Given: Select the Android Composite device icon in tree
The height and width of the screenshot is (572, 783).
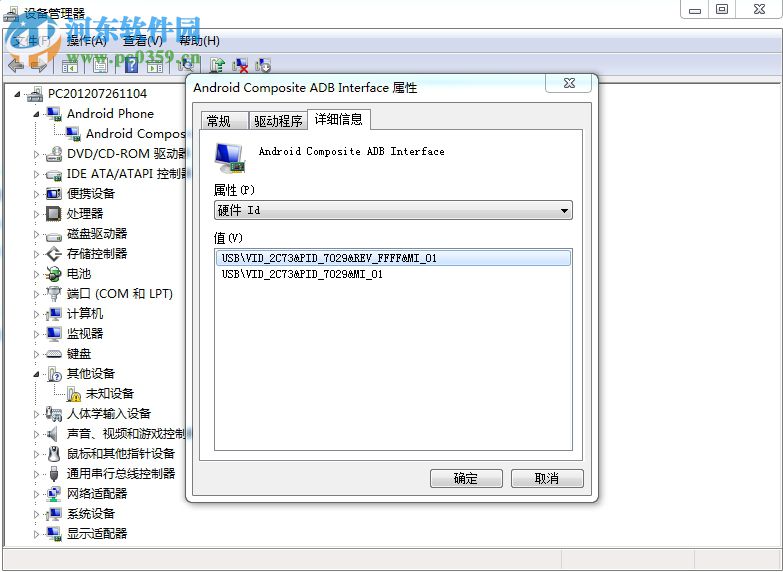Looking at the screenshot, I should pyautogui.click(x=73, y=133).
